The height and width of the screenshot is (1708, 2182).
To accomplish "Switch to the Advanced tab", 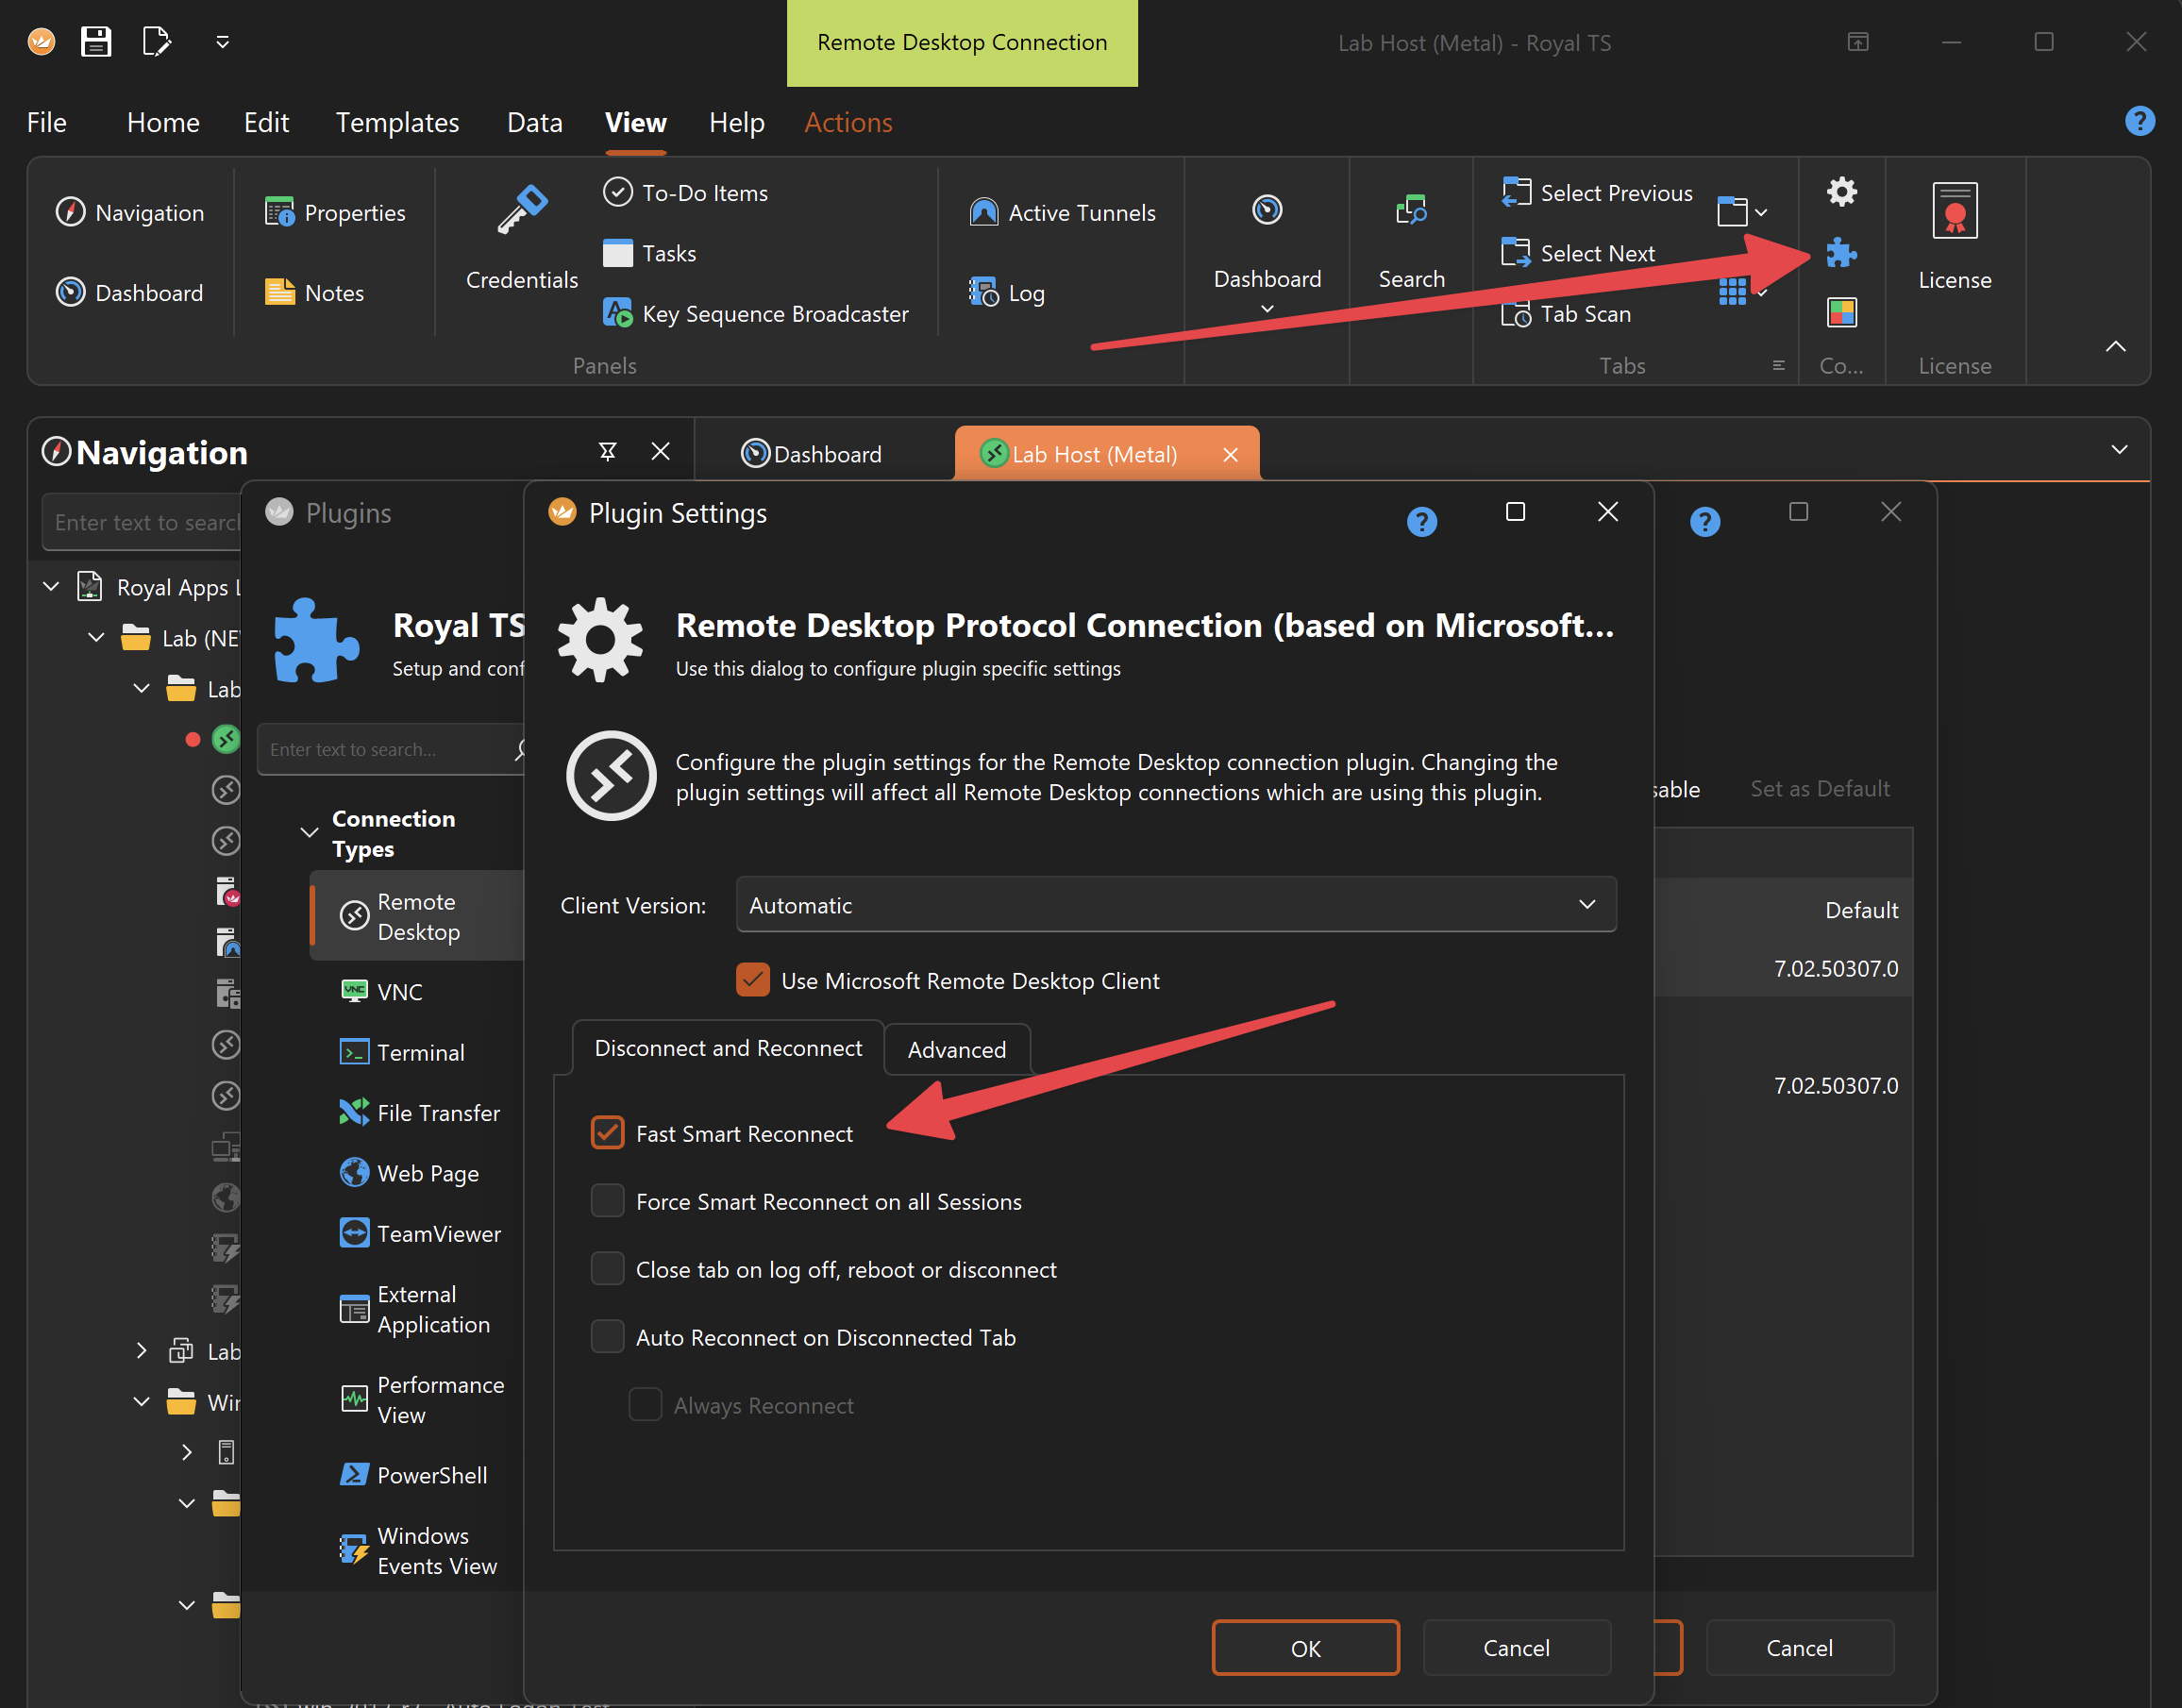I will pos(956,1049).
